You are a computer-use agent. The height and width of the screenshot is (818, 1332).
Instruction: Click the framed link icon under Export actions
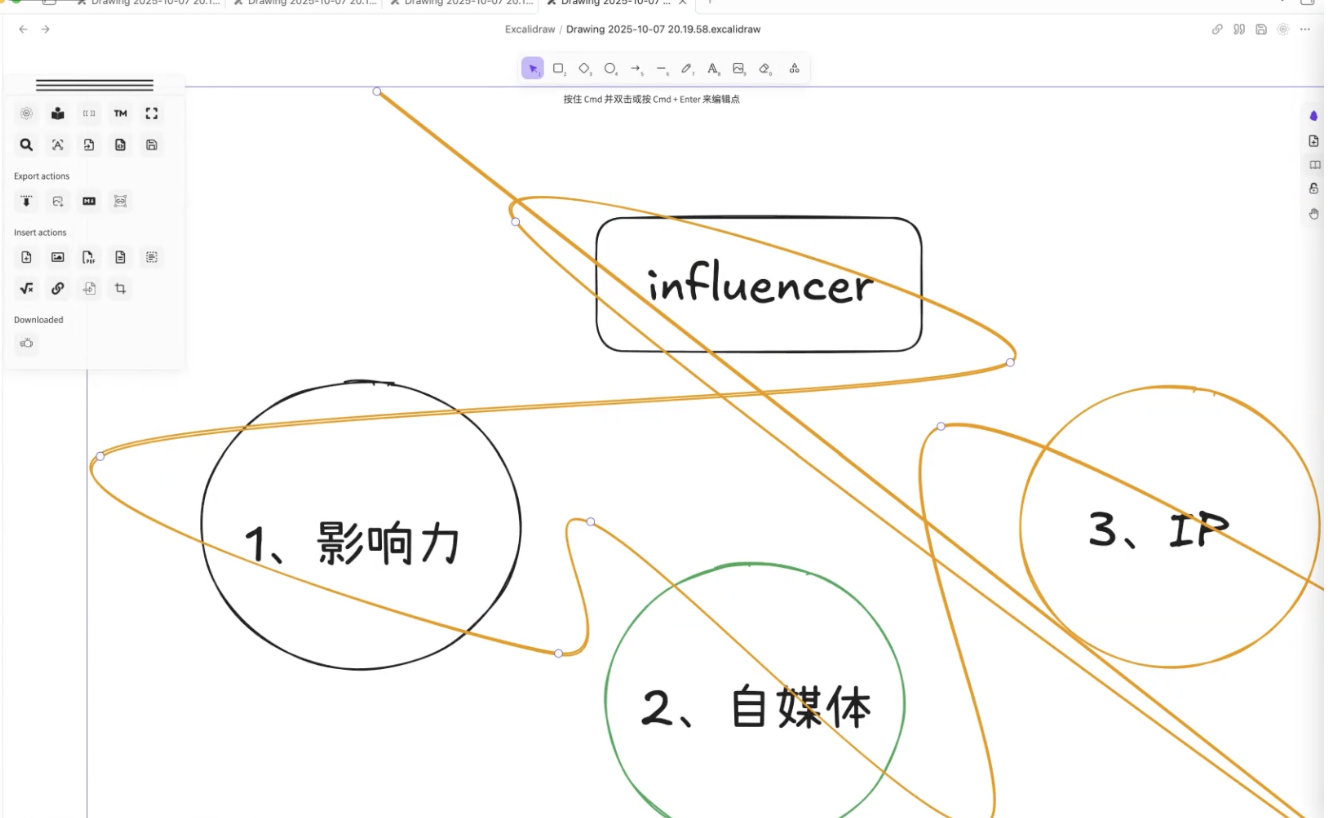[120, 201]
